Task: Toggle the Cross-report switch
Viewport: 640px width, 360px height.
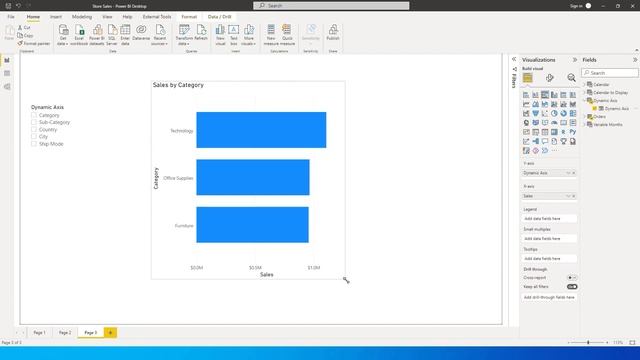Action: pyautogui.click(x=572, y=278)
